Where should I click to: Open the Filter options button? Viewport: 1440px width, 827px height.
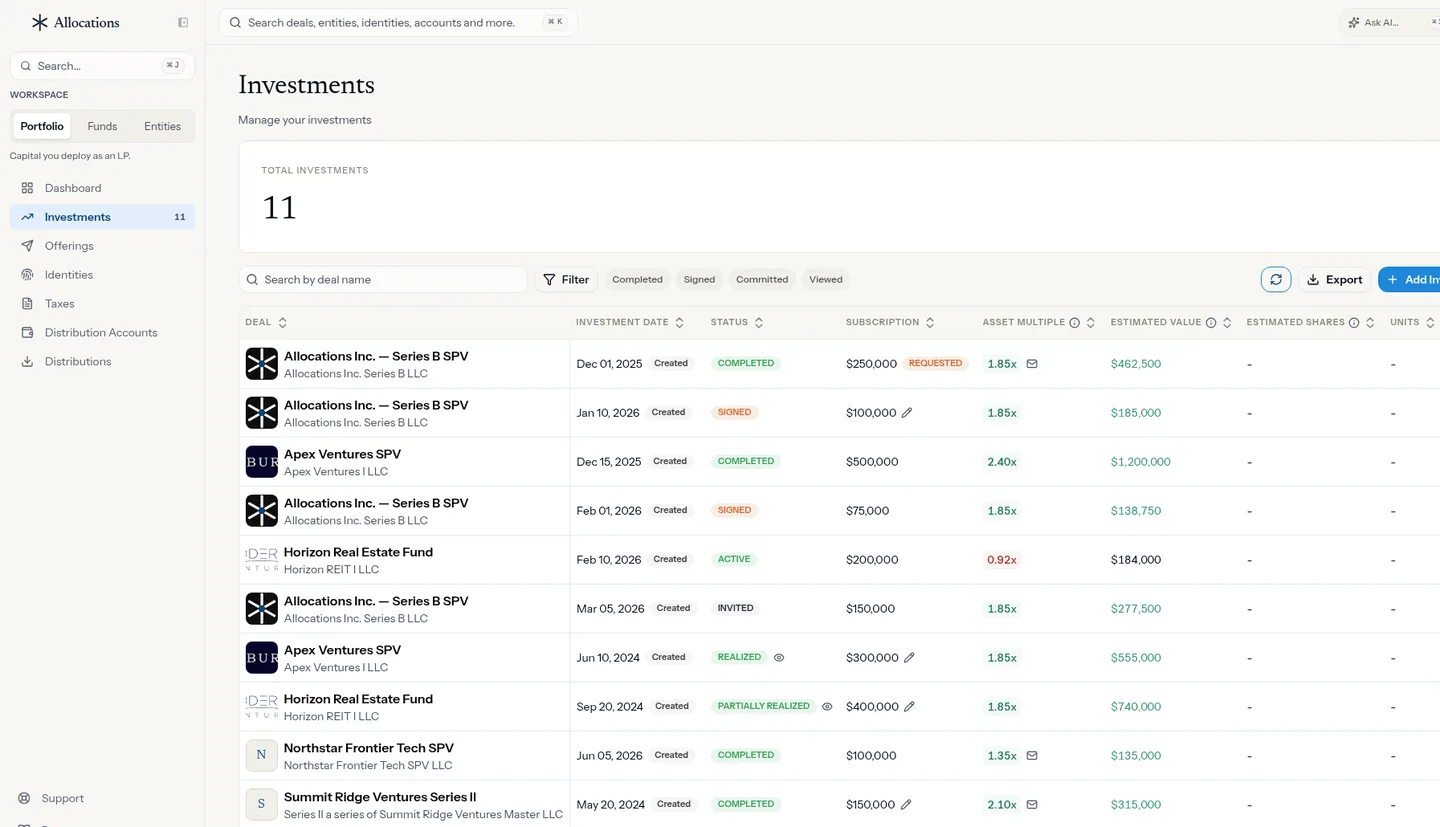point(566,280)
